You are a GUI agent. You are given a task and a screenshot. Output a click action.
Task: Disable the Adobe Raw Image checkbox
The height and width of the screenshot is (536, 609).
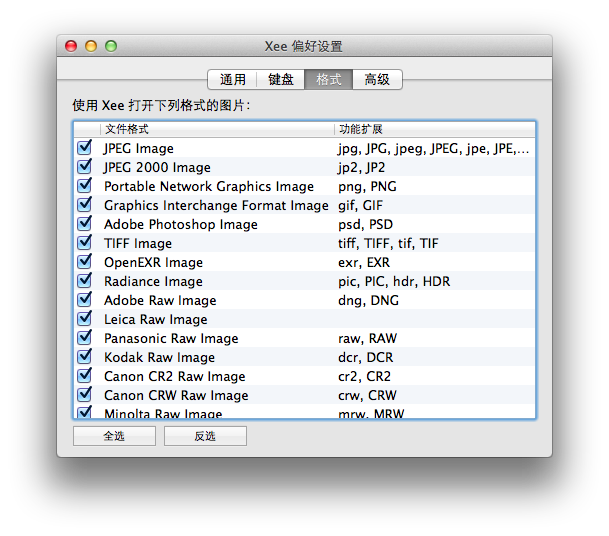pos(84,300)
